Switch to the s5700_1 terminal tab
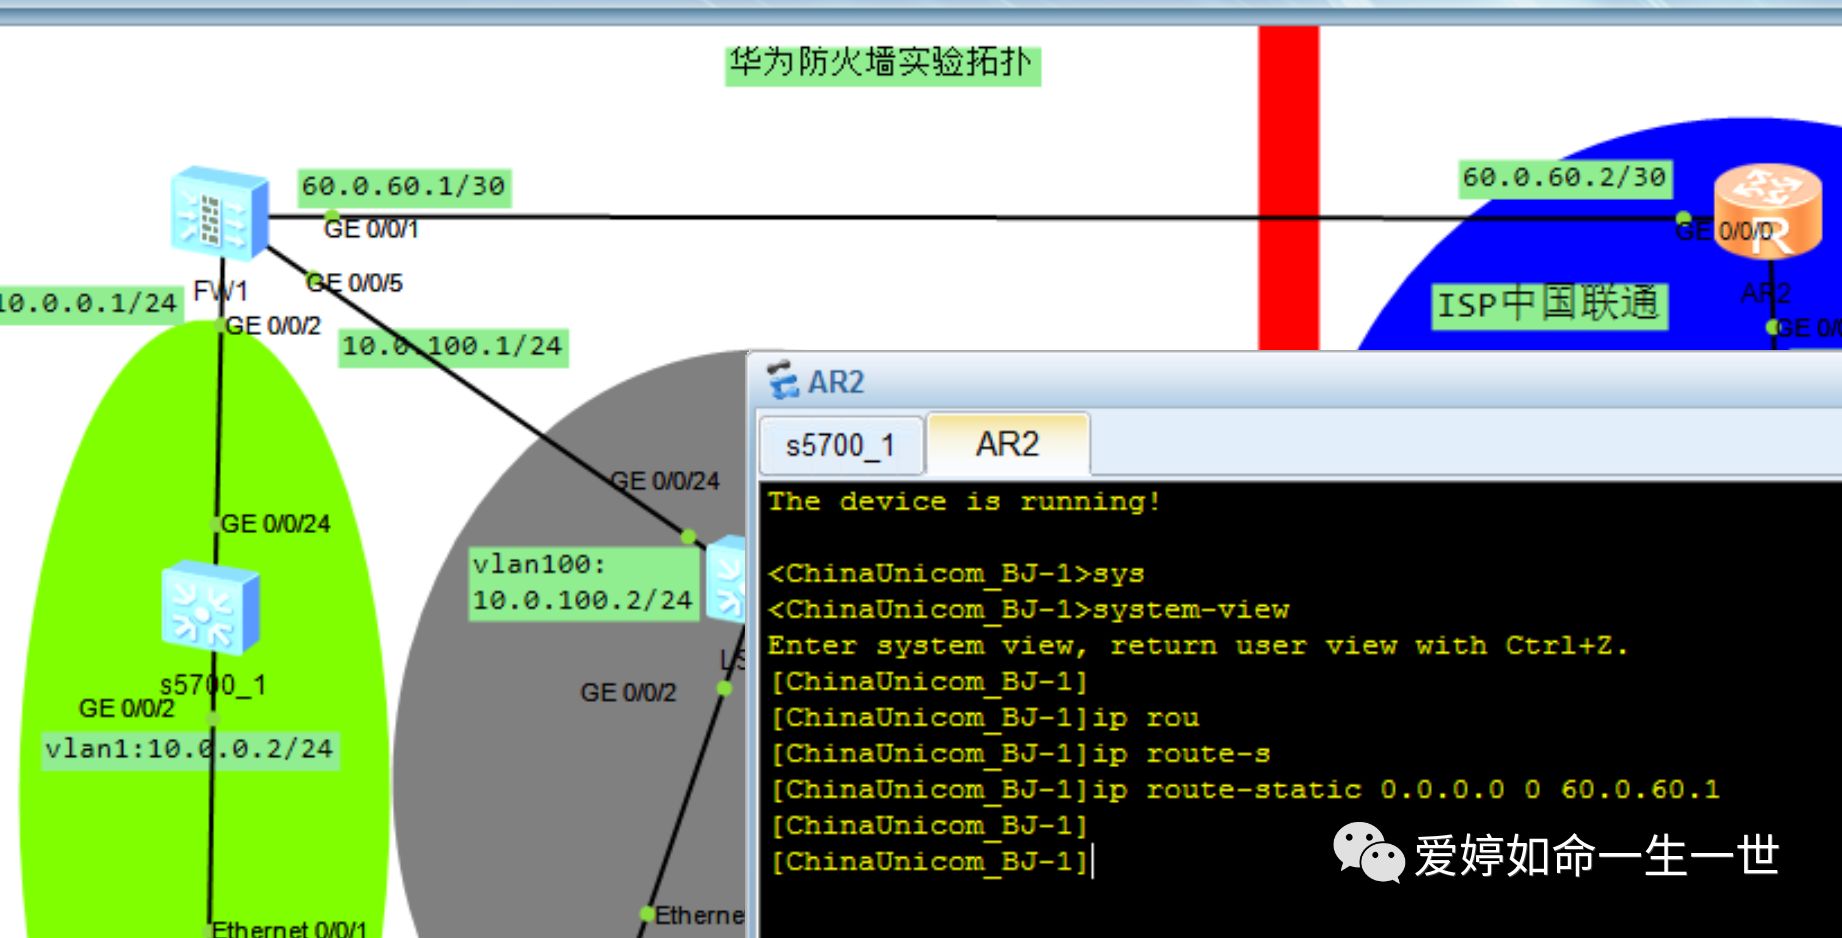1842x938 pixels. pyautogui.click(x=840, y=445)
